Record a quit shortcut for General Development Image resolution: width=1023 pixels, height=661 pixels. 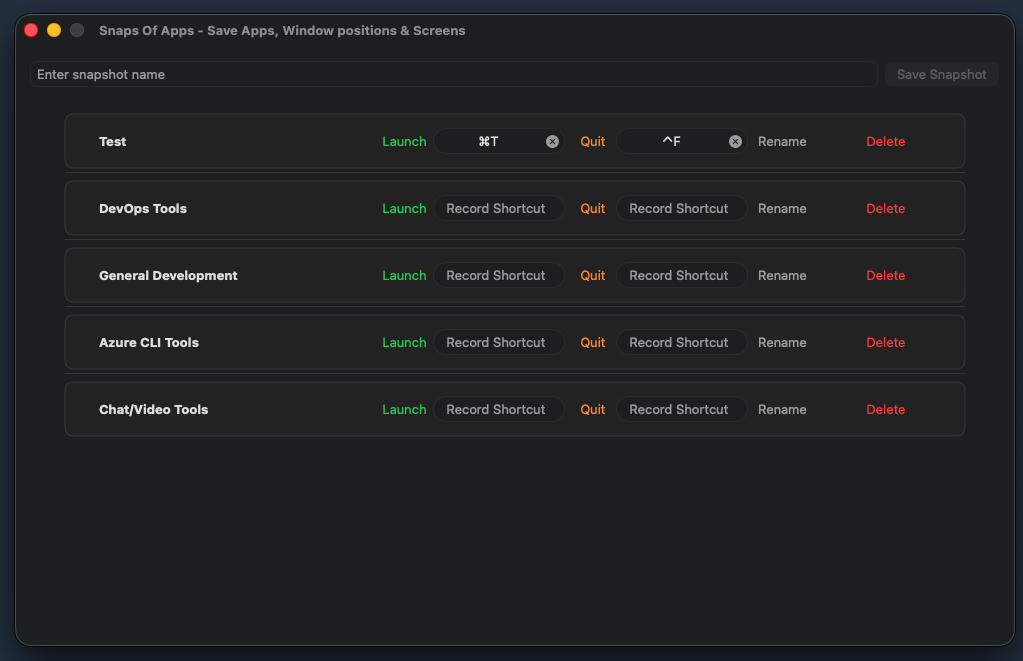(x=681, y=275)
